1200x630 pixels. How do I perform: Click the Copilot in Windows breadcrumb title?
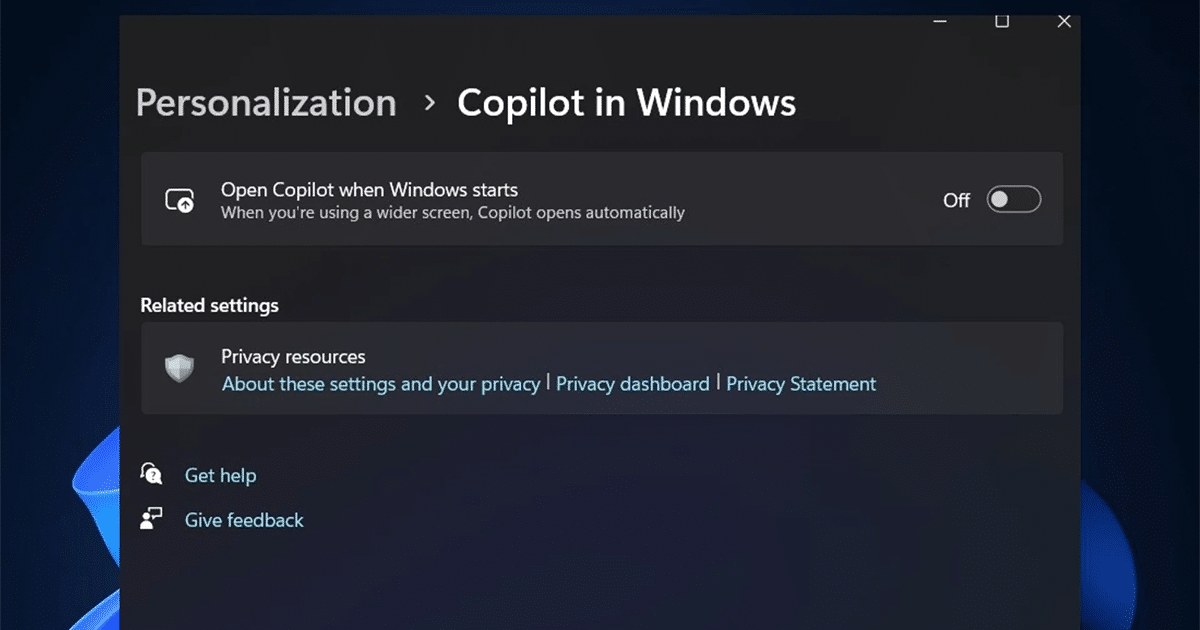(x=626, y=102)
